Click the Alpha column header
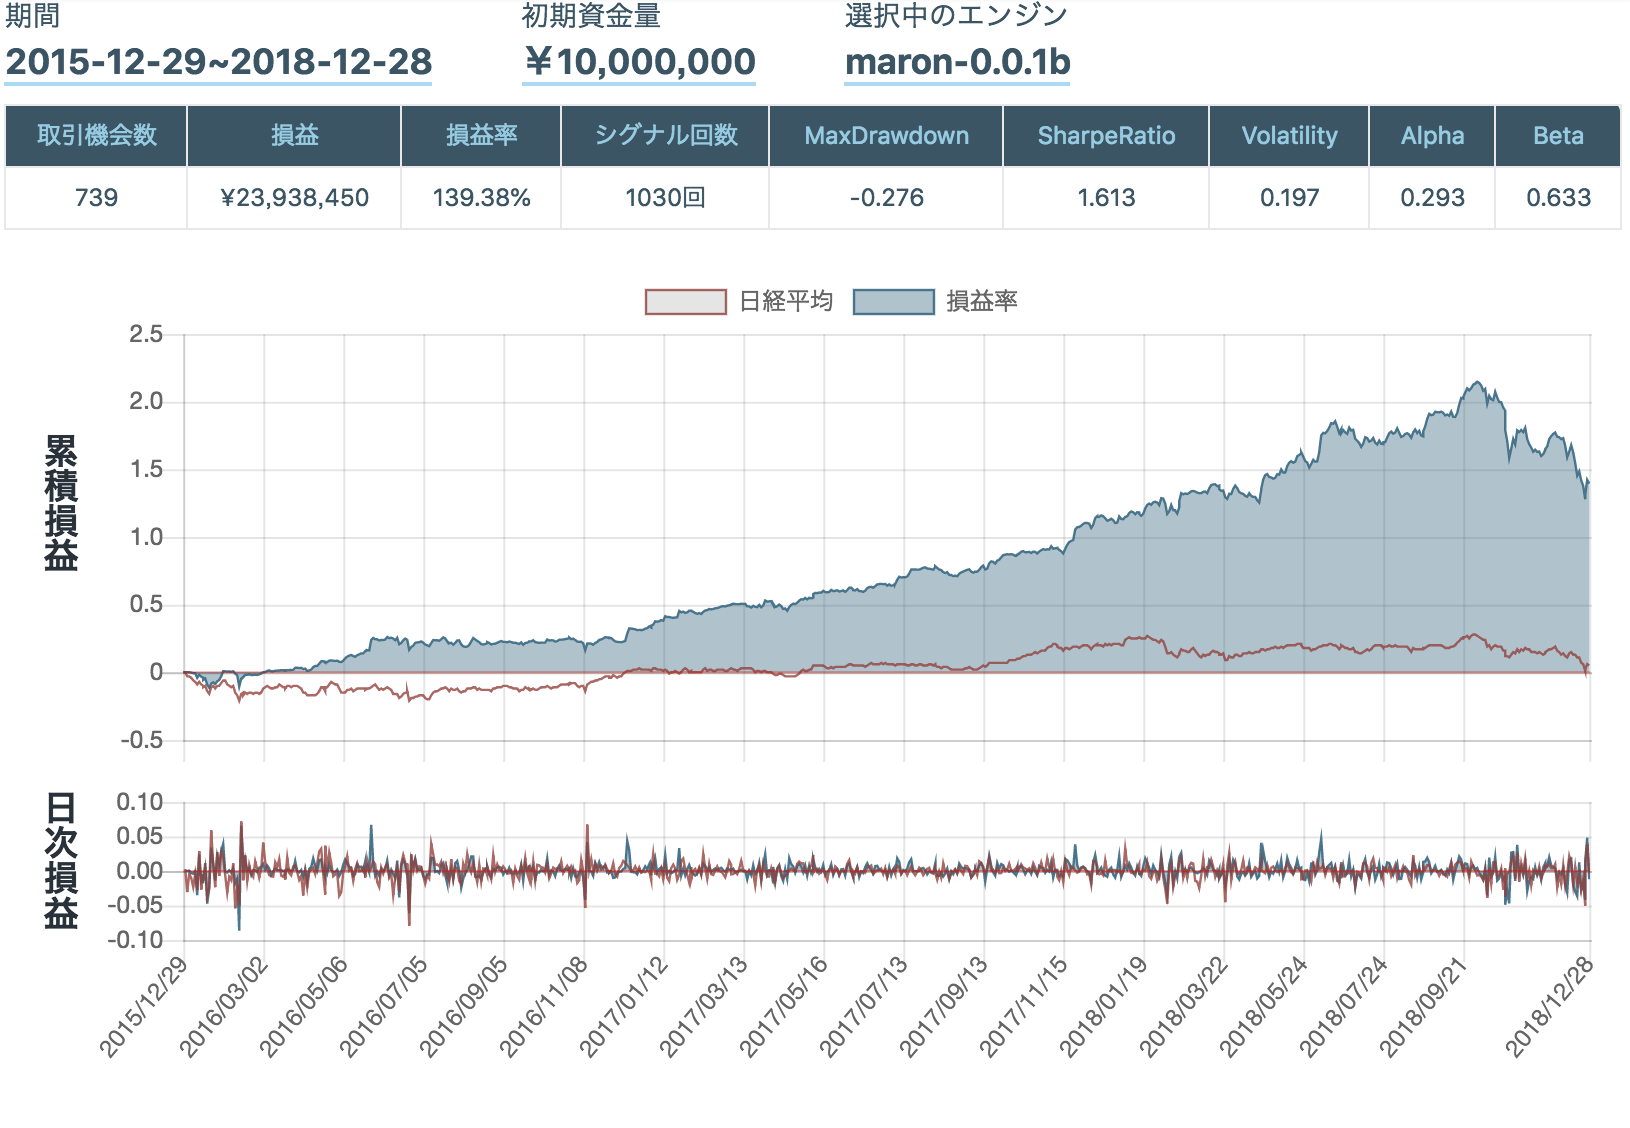Image resolution: width=1630 pixels, height=1128 pixels. 1432,136
